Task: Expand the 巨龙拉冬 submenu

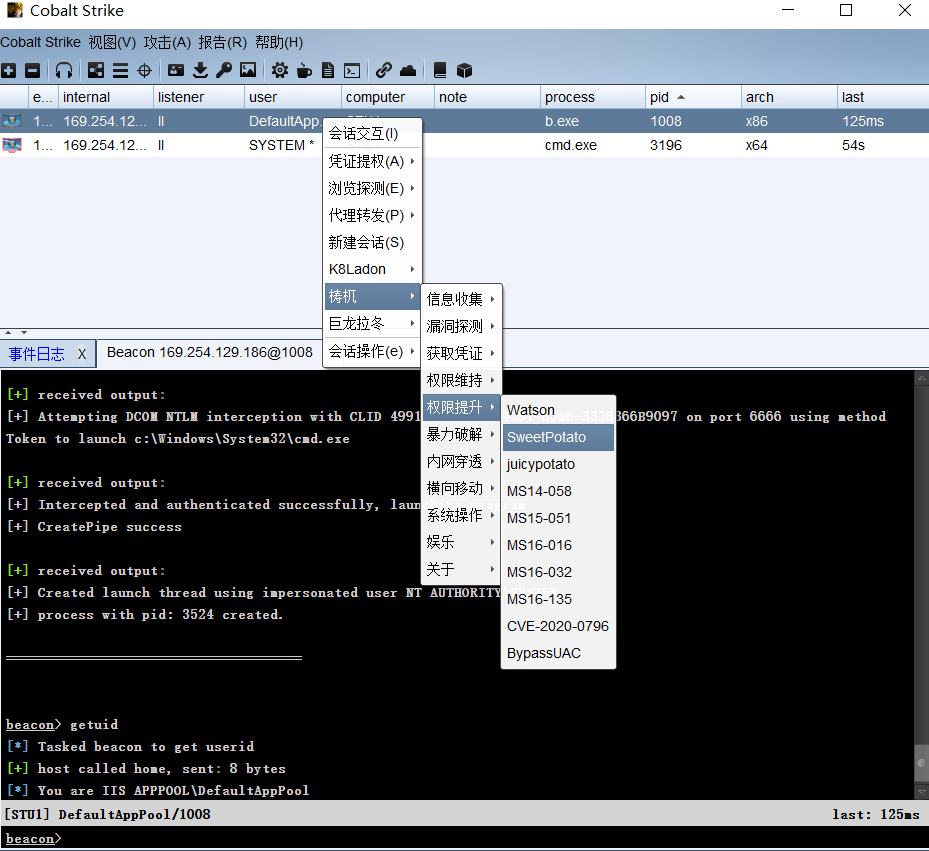Action: coord(372,323)
